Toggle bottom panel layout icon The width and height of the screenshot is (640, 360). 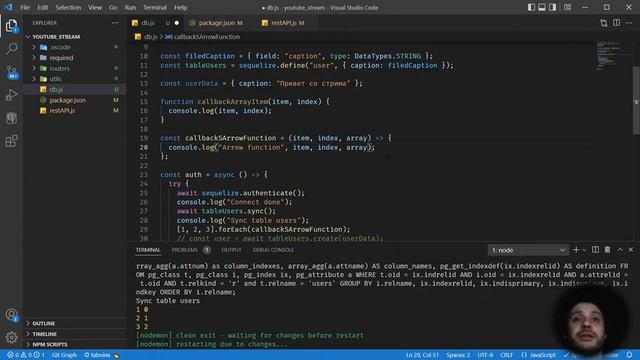point(542,7)
